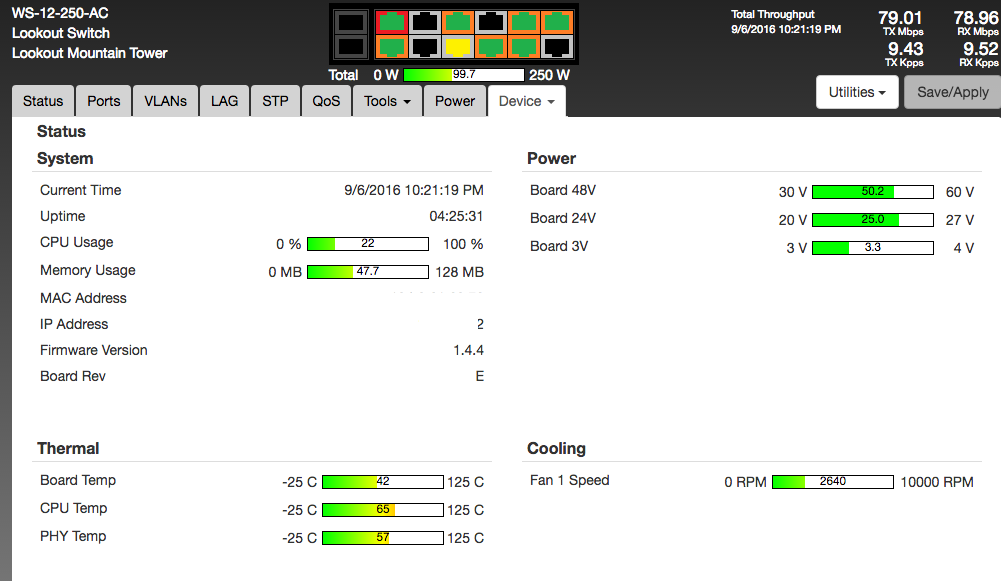Open the Tools dropdown menu
The image size is (1001, 581).
[x=387, y=101]
